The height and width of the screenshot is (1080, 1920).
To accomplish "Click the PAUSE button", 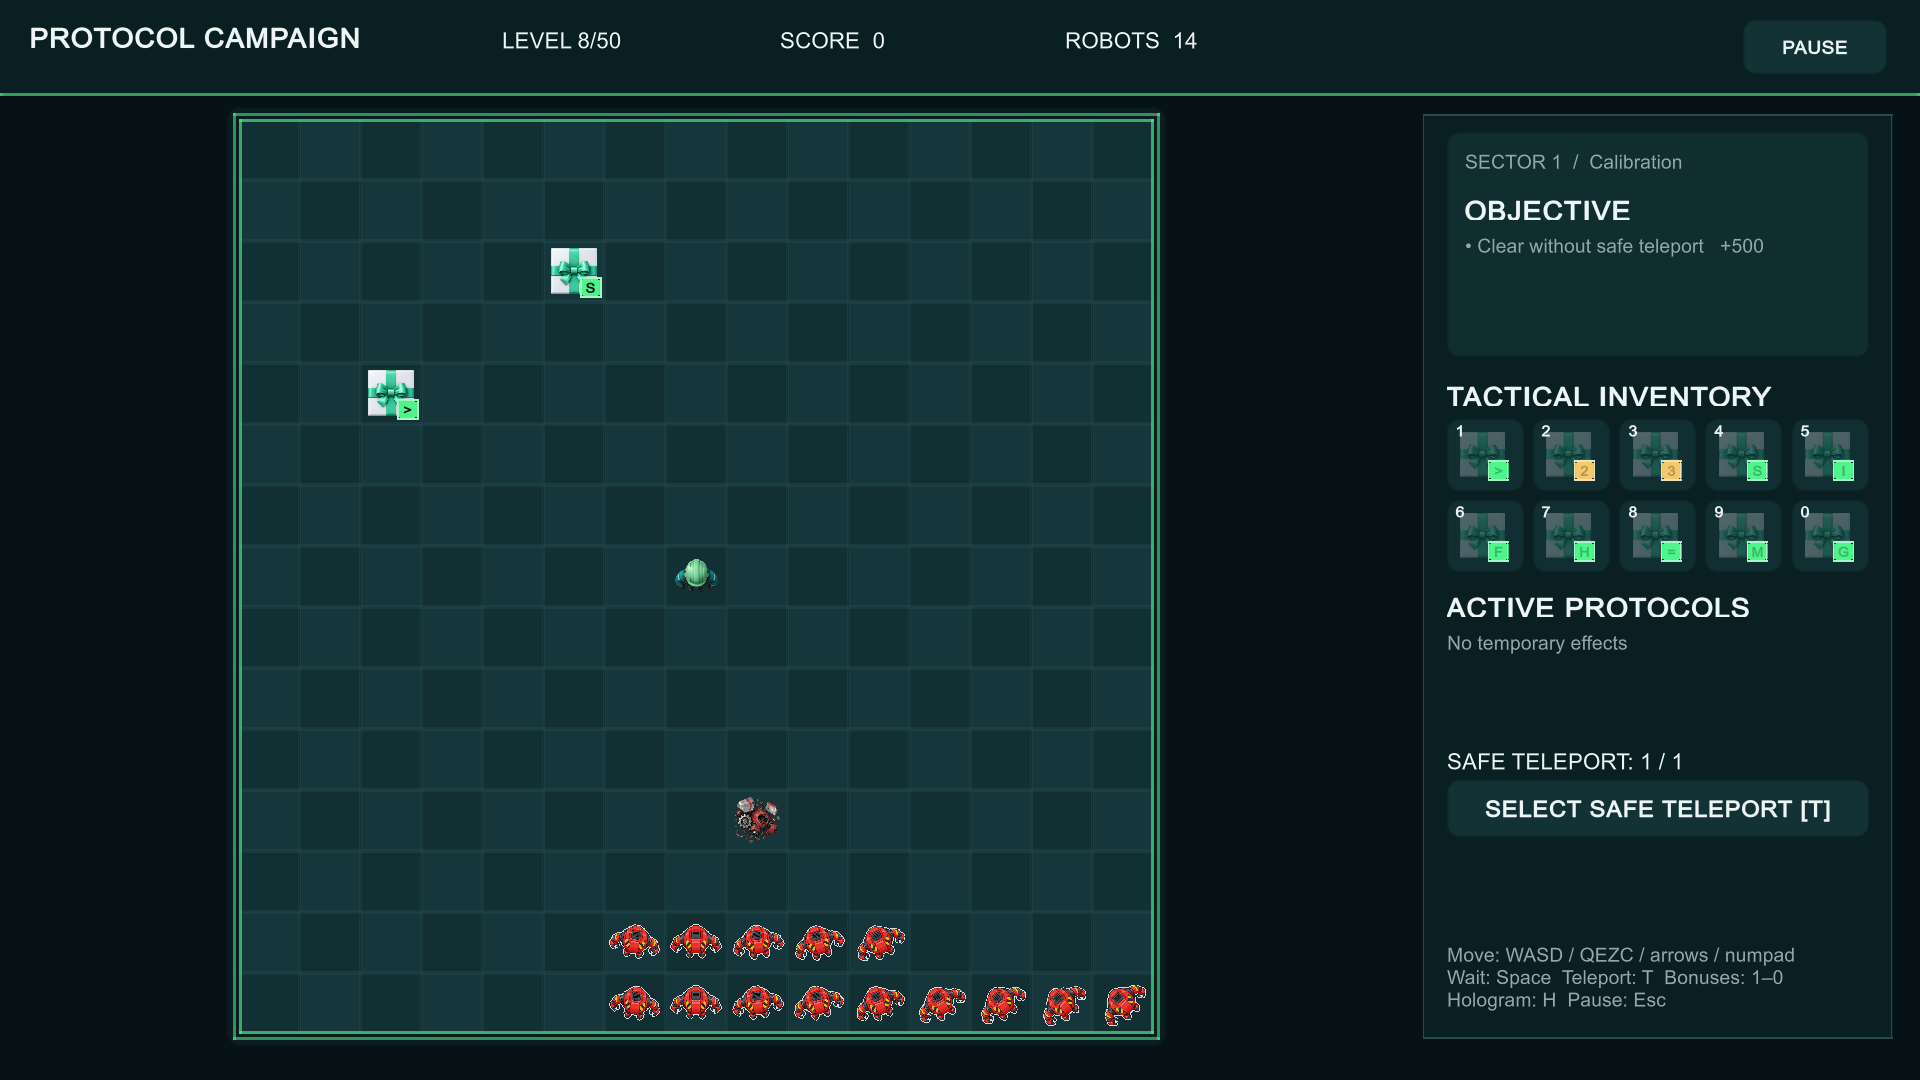I will pyautogui.click(x=1814, y=47).
